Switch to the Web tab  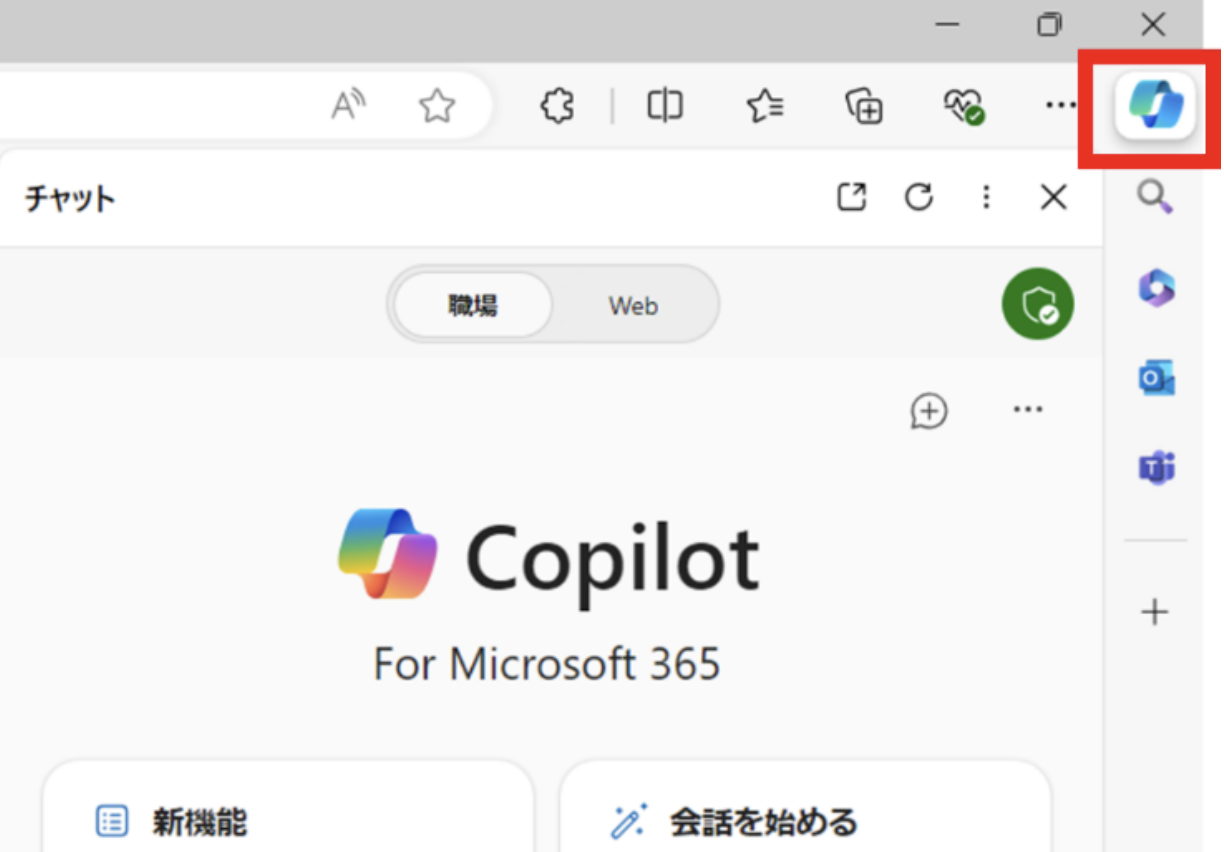click(x=633, y=305)
